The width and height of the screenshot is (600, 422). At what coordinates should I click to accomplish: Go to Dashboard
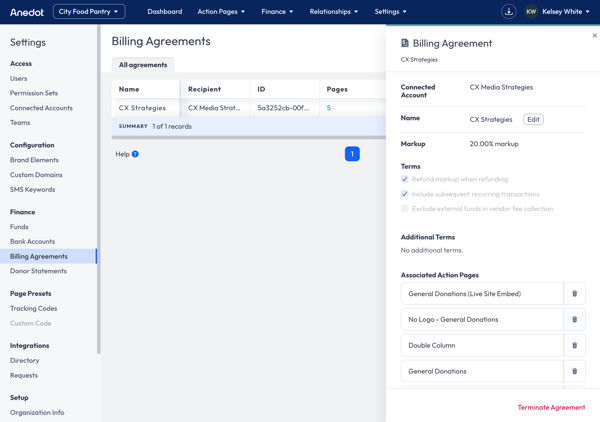[165, 11]
